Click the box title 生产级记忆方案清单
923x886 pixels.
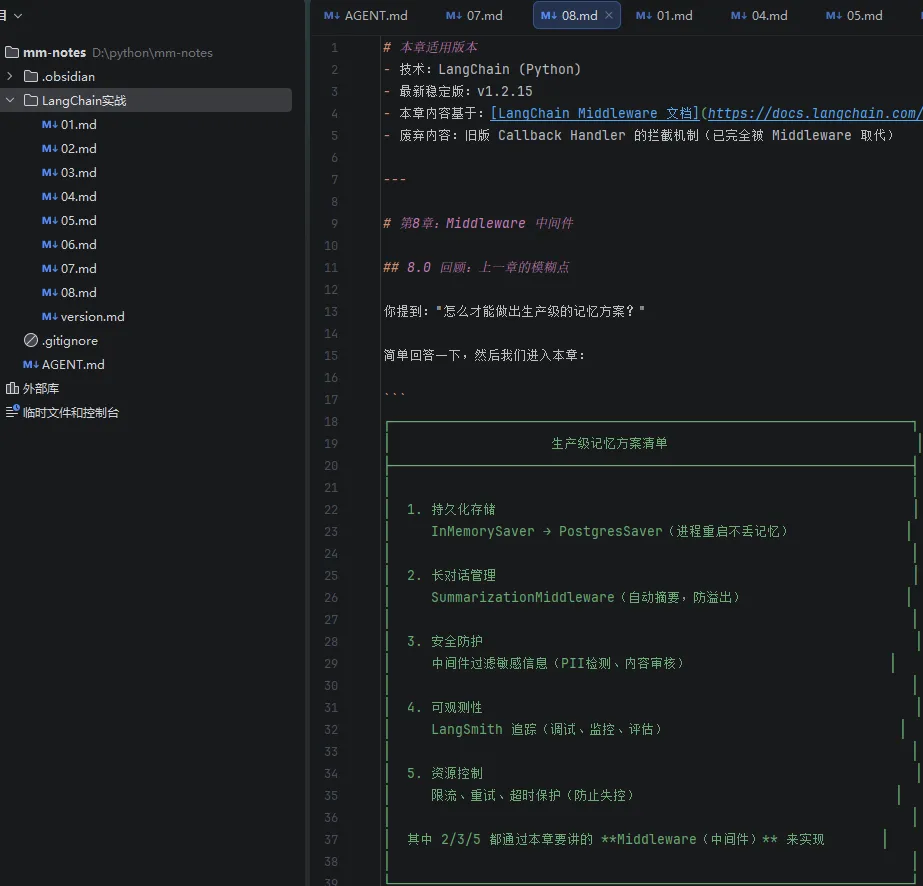pyautogui.click(x=609, y=443)
